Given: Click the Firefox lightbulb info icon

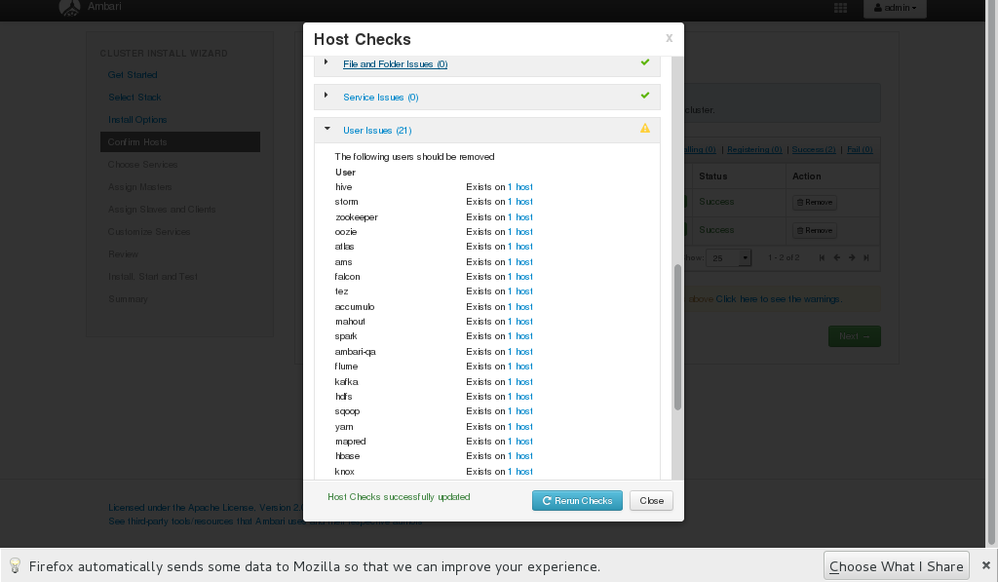Looking at the screenshot, I should click(15, 565).
